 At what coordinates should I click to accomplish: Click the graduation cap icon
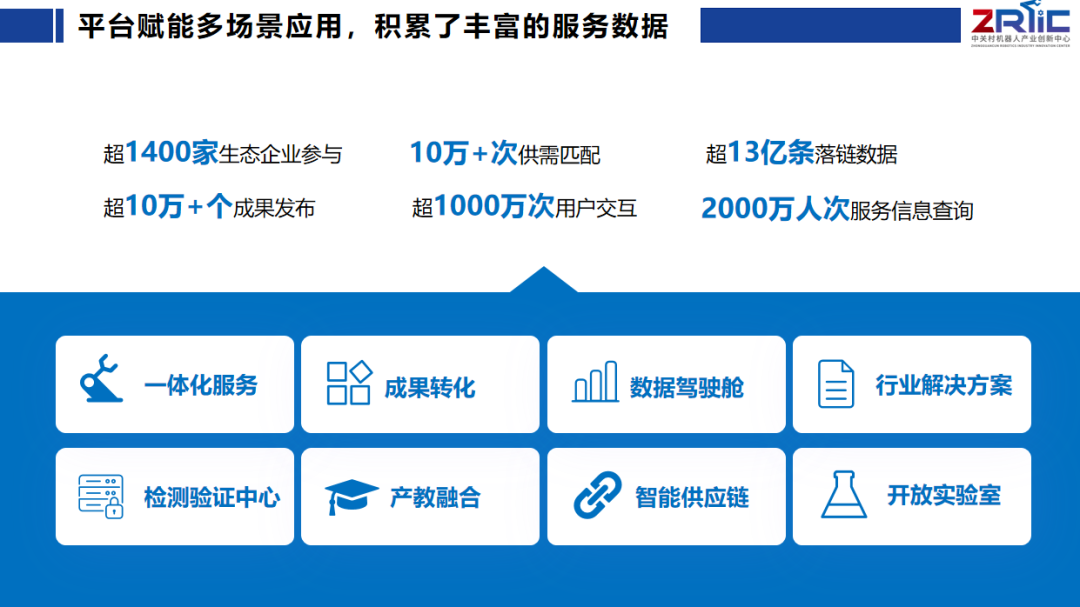(351, 497)
